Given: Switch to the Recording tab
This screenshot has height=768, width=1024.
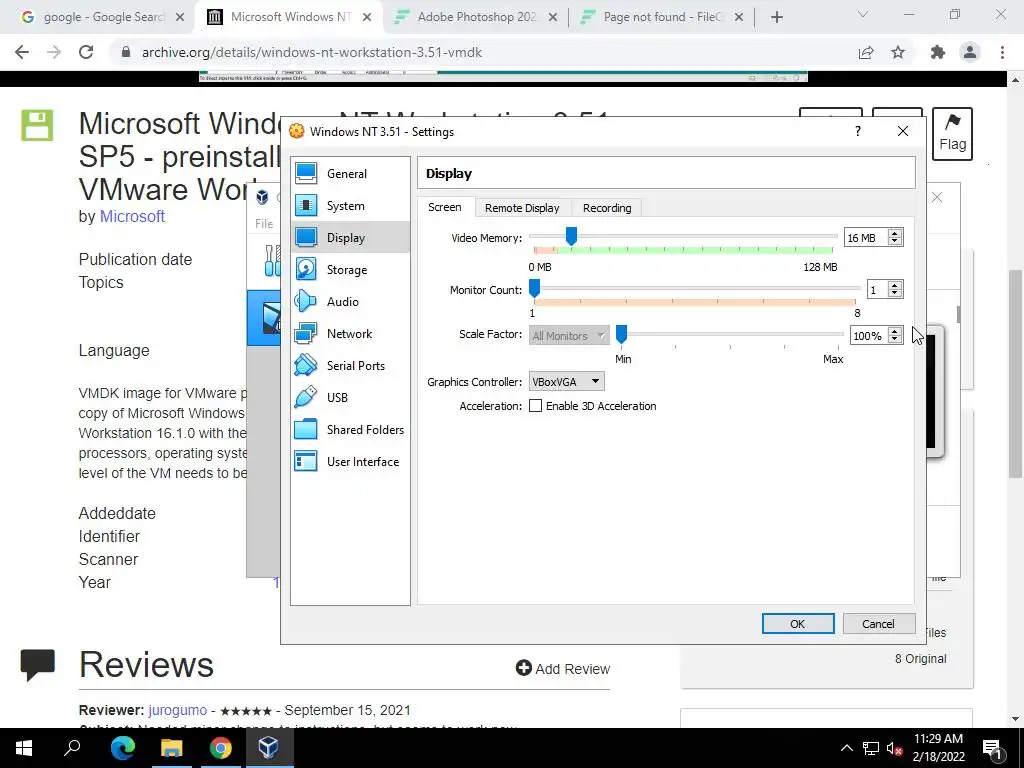Looking at the screenshot, I should pyautogui.click(x=607, y=208).
